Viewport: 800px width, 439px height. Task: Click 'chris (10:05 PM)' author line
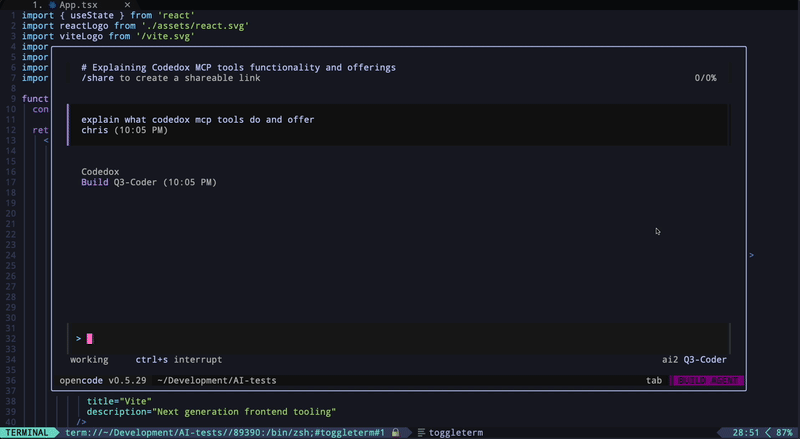point(124,130)
